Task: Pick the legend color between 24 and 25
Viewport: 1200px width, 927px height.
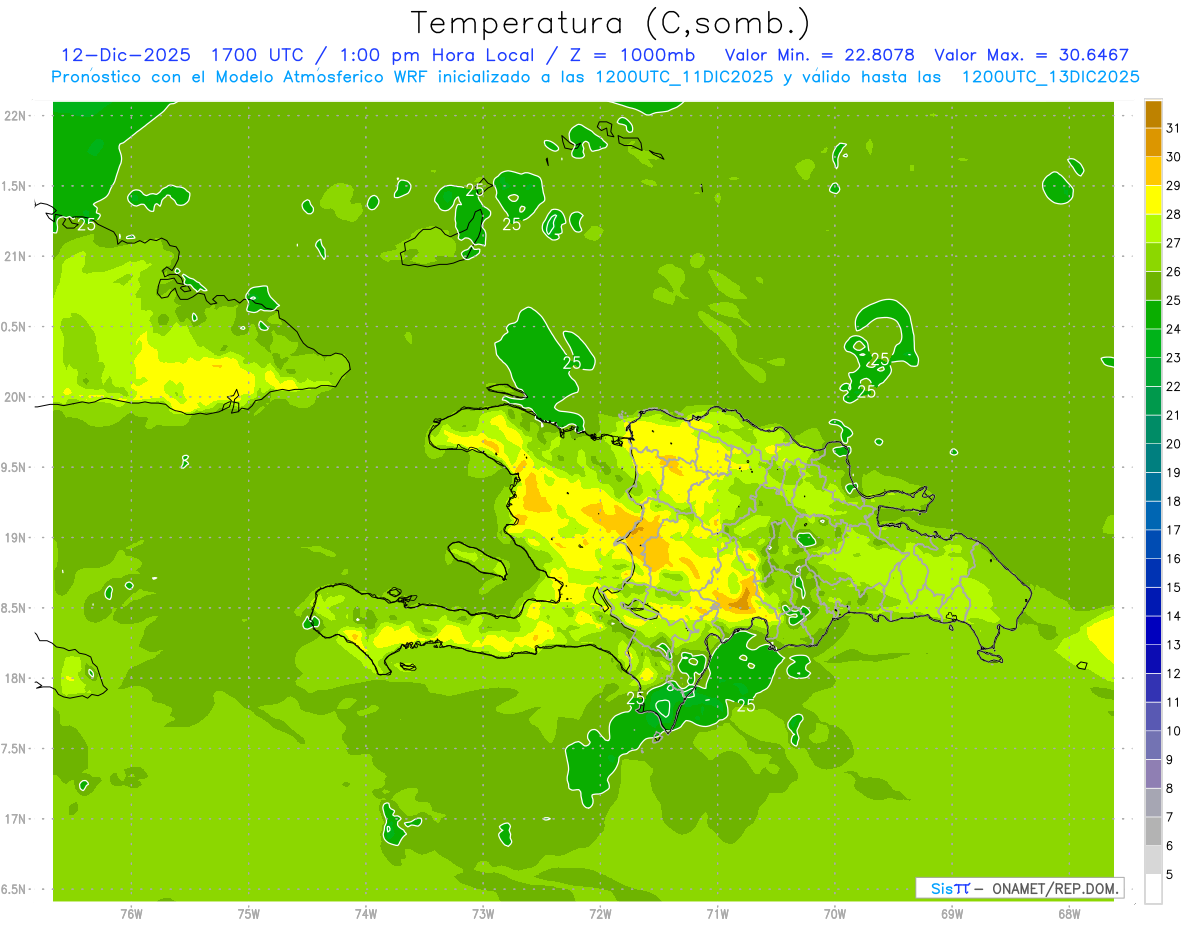Action: pyautogui.click(x=1153, y=315)
